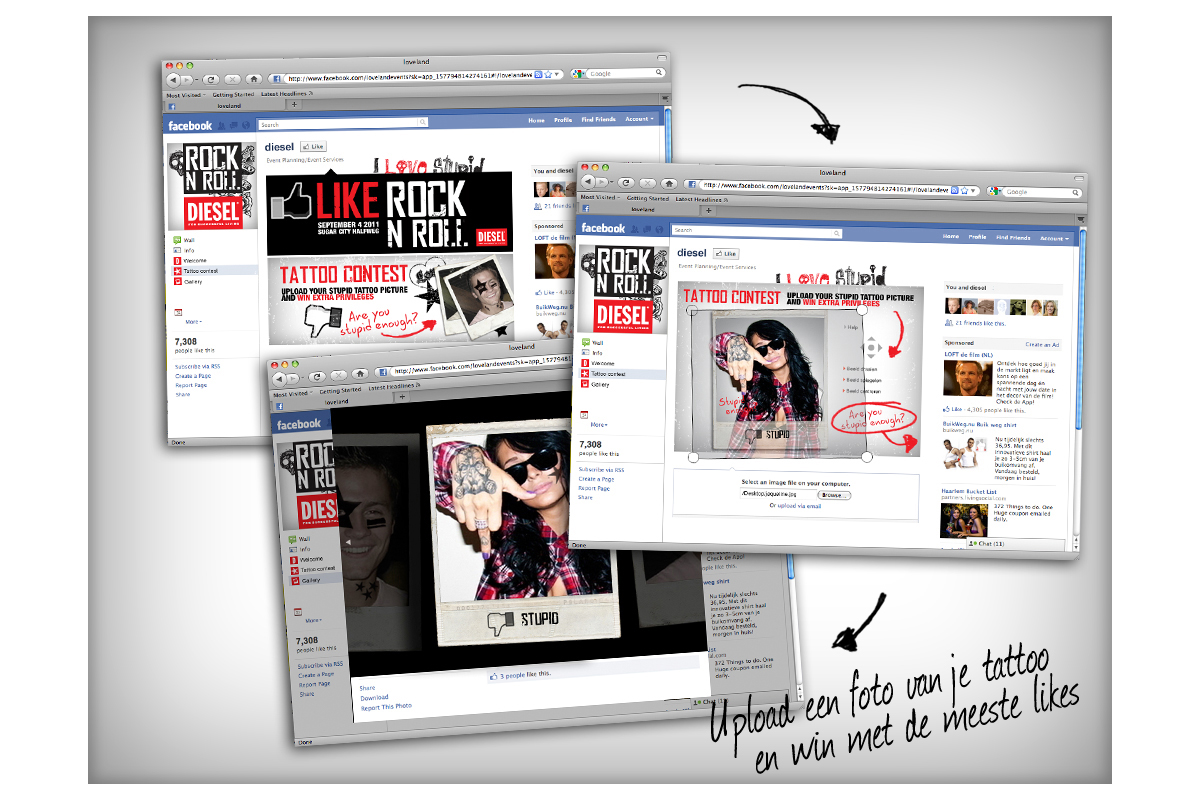1200x799 pixels.
Task: Click Back arrow in the top-left browser window
Action: point(173,78)
